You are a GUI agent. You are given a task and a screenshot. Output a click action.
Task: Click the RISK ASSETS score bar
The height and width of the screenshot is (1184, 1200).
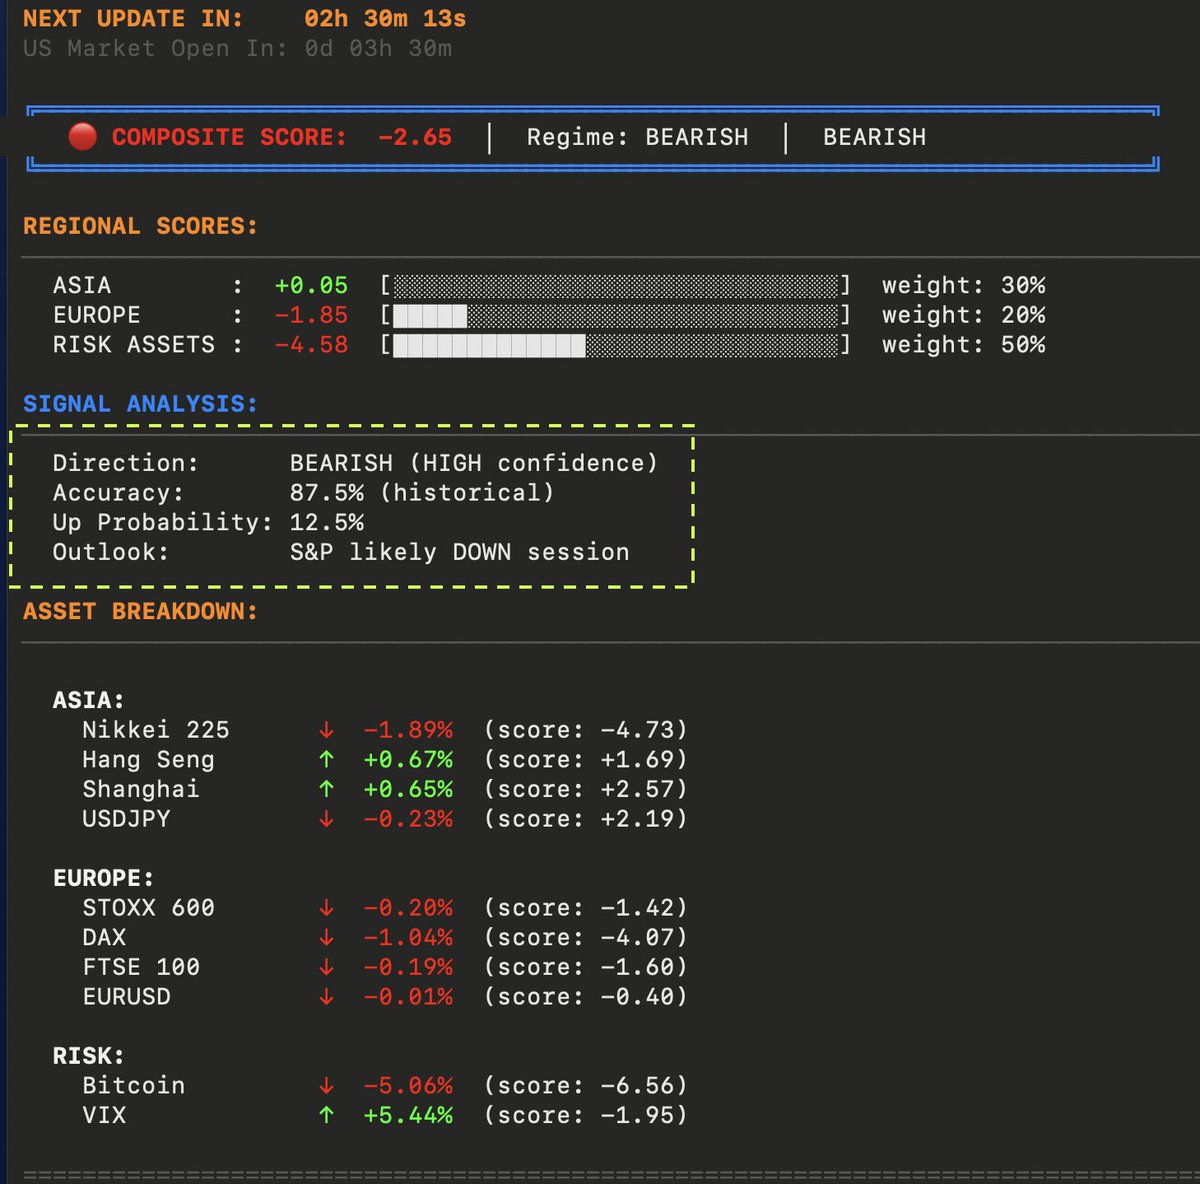[x=615, y=346]
